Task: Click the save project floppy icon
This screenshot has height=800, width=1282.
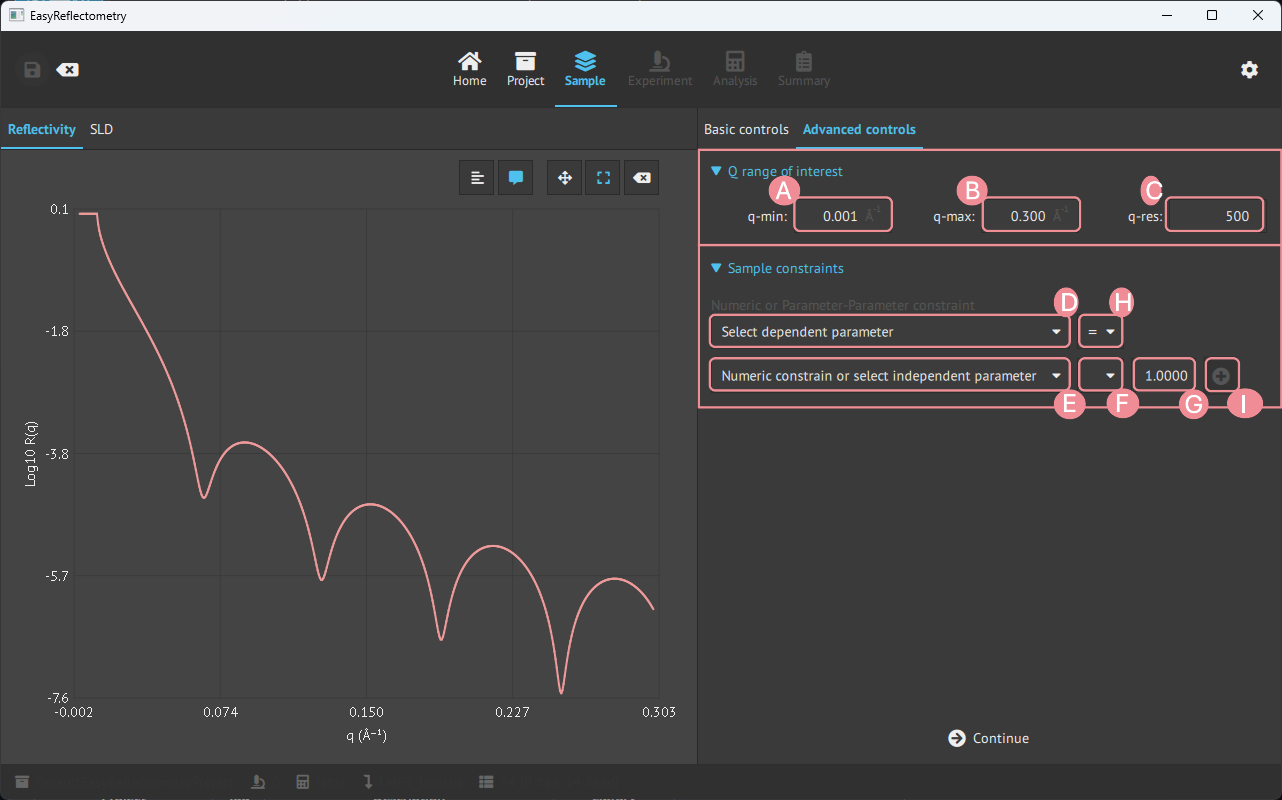Action: tap(32, 70)
